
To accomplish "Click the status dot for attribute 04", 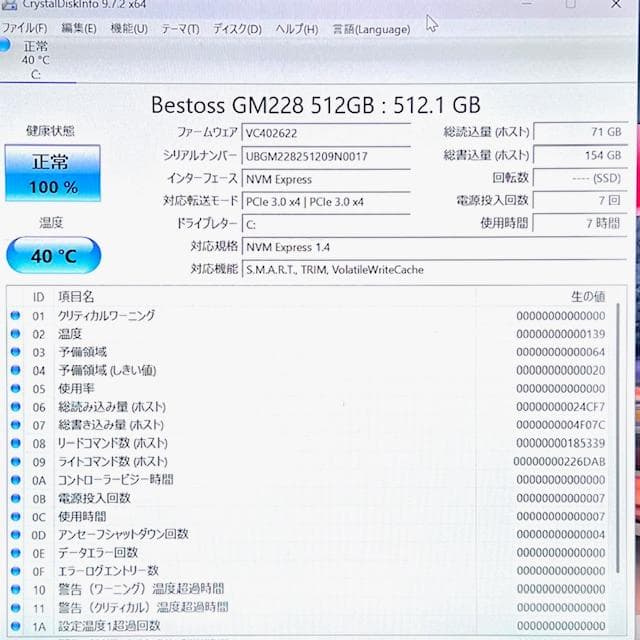I will click(x=16, y=370).
